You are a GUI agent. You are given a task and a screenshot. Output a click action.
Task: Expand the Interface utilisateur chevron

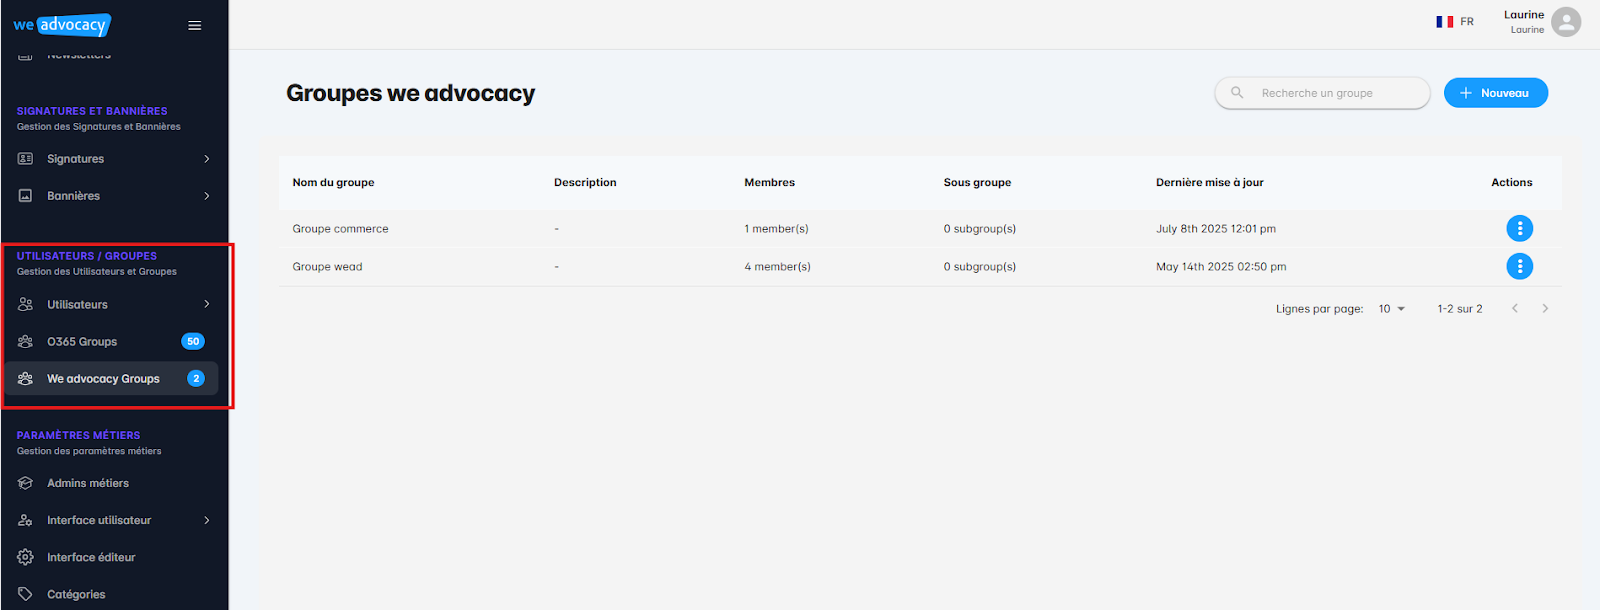tap(207, 520)
